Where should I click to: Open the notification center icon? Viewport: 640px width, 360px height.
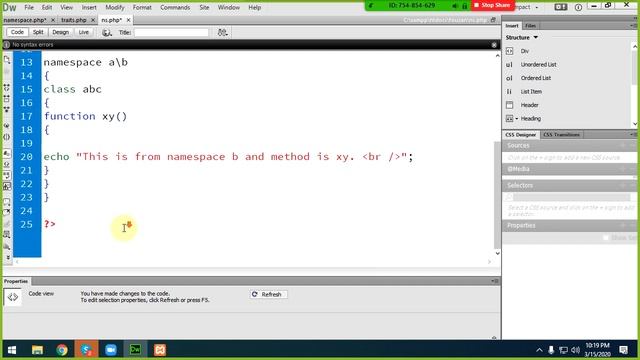click(623, 350)
